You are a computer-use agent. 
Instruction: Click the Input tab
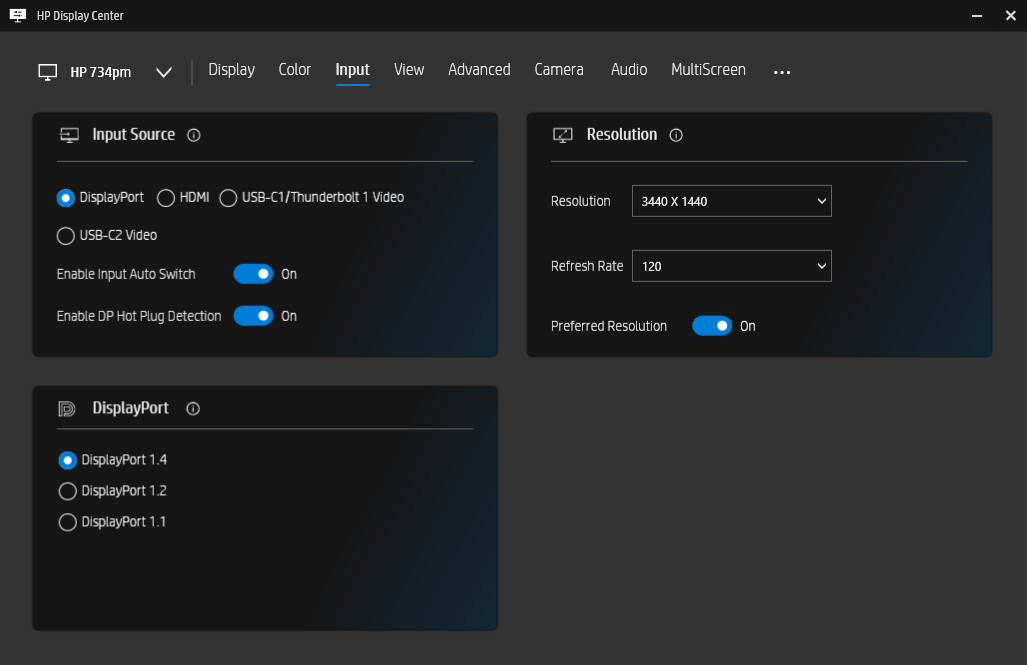[x=352, y=70]
